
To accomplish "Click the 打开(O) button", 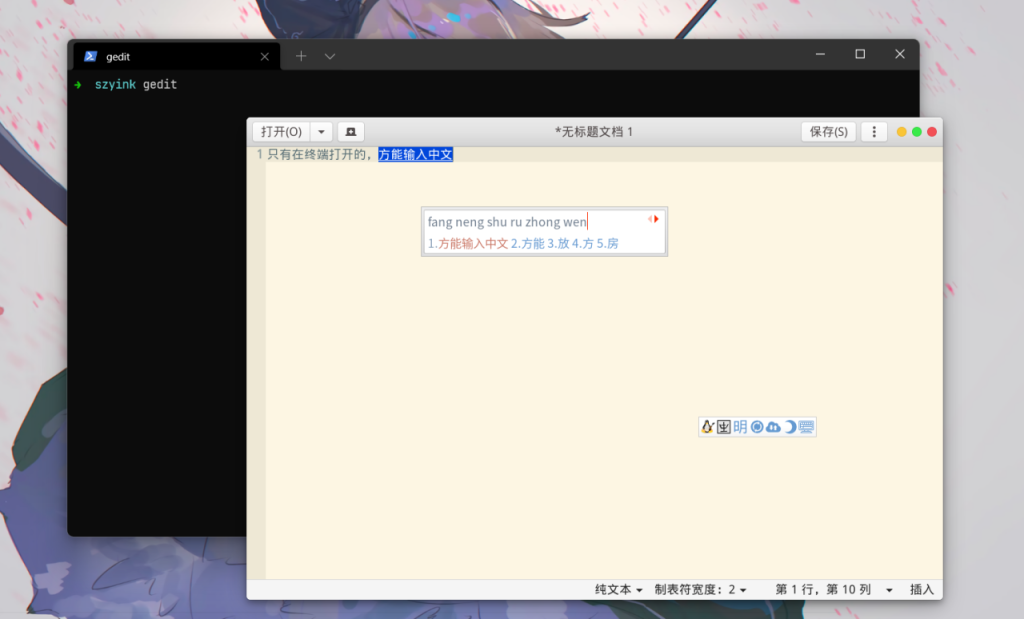I will point(281,132).
